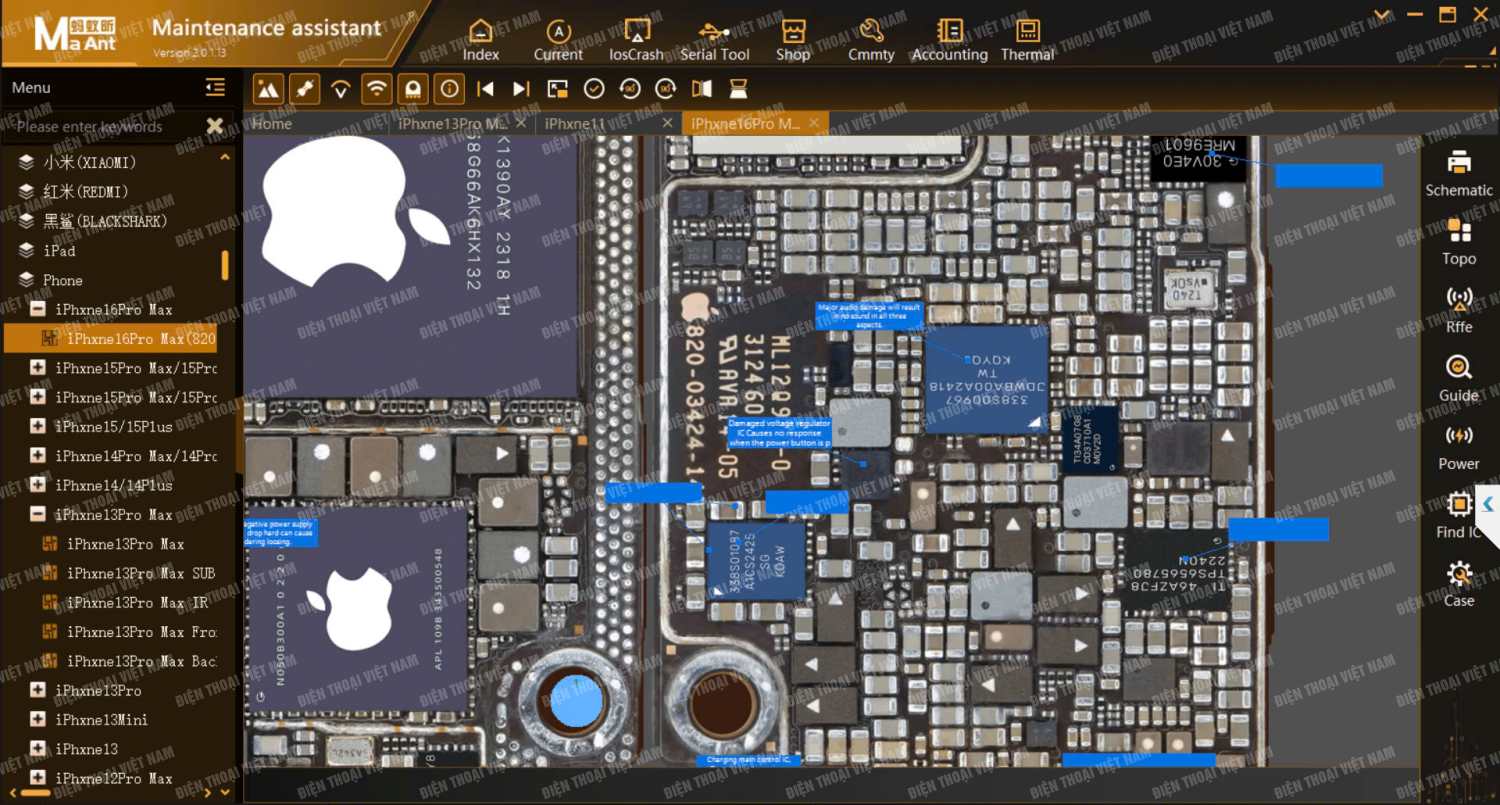Image resolution: width=1500 pixels, height=805 pixels.
Task: Close the iPhxne16Pro M.. tab
Action: tap(814, 123)
